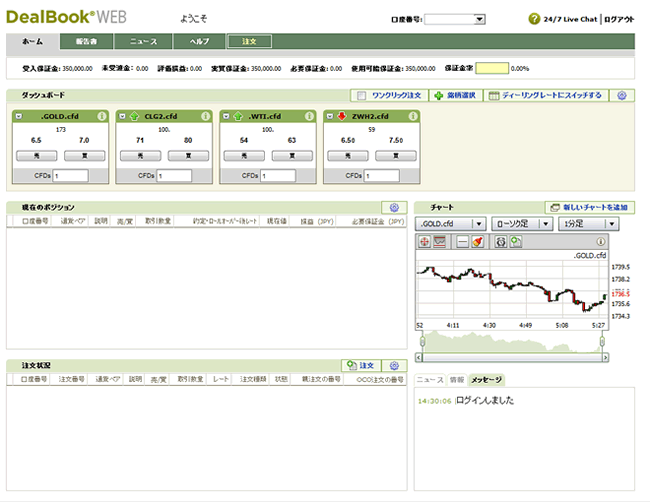Expand the ZWH2.cfd tile menu arrow

coord(330,116)
